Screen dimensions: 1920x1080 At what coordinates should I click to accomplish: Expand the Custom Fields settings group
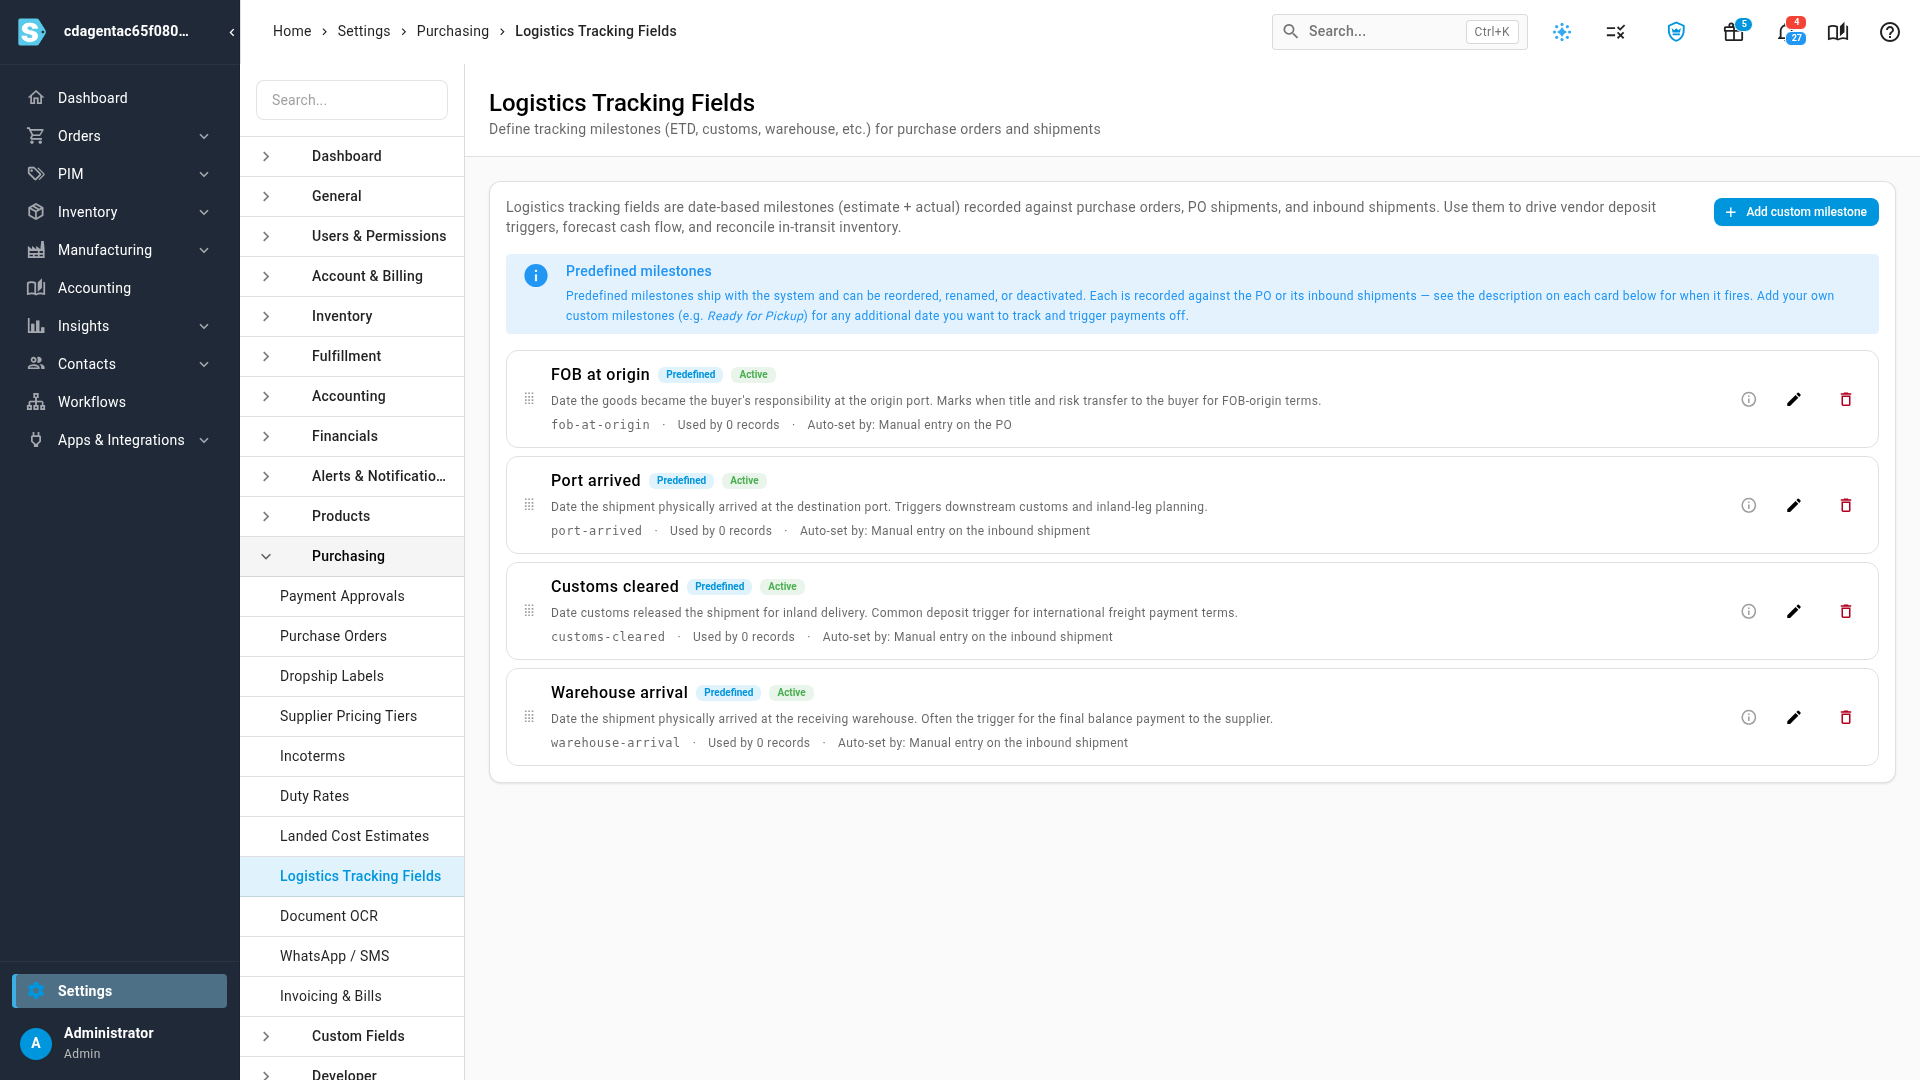pyautogui.click(x=352, y=1036)
